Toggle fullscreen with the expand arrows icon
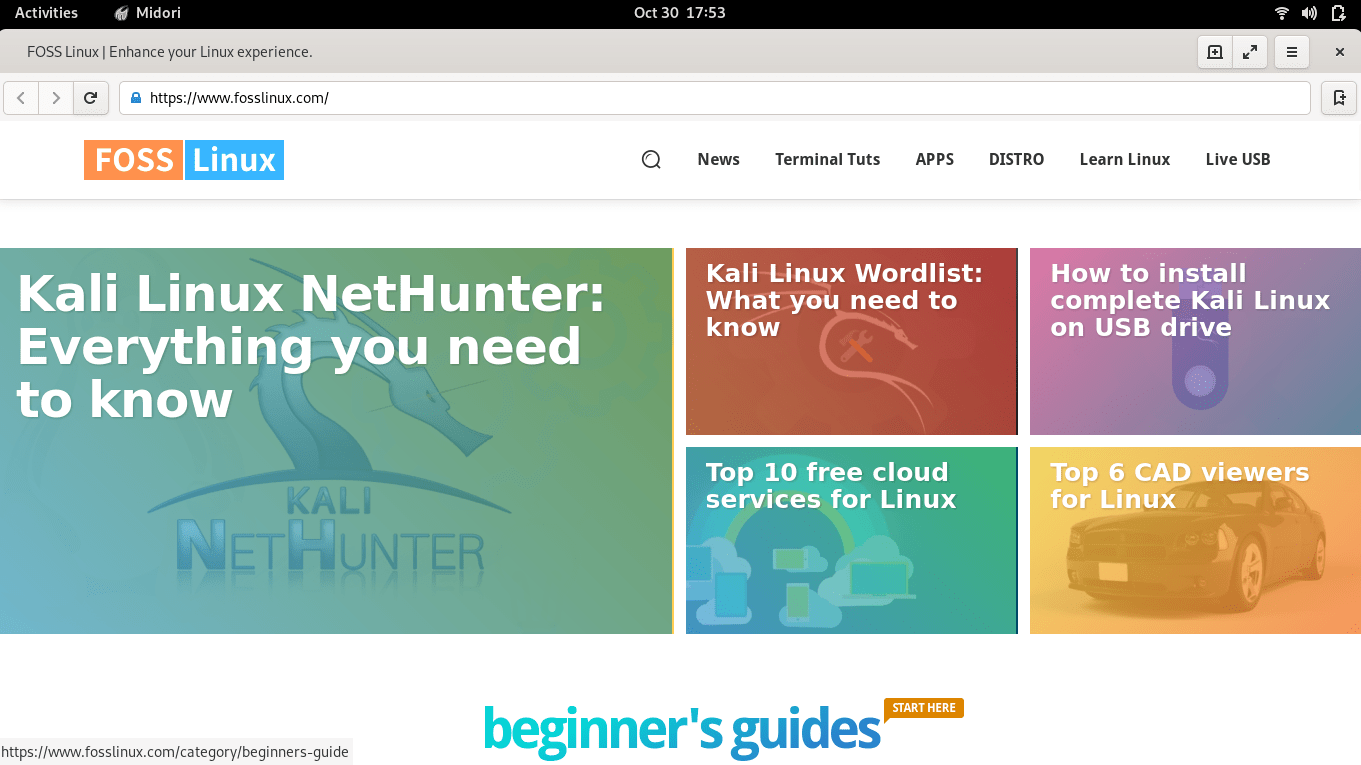 [x=1250, y=52]
